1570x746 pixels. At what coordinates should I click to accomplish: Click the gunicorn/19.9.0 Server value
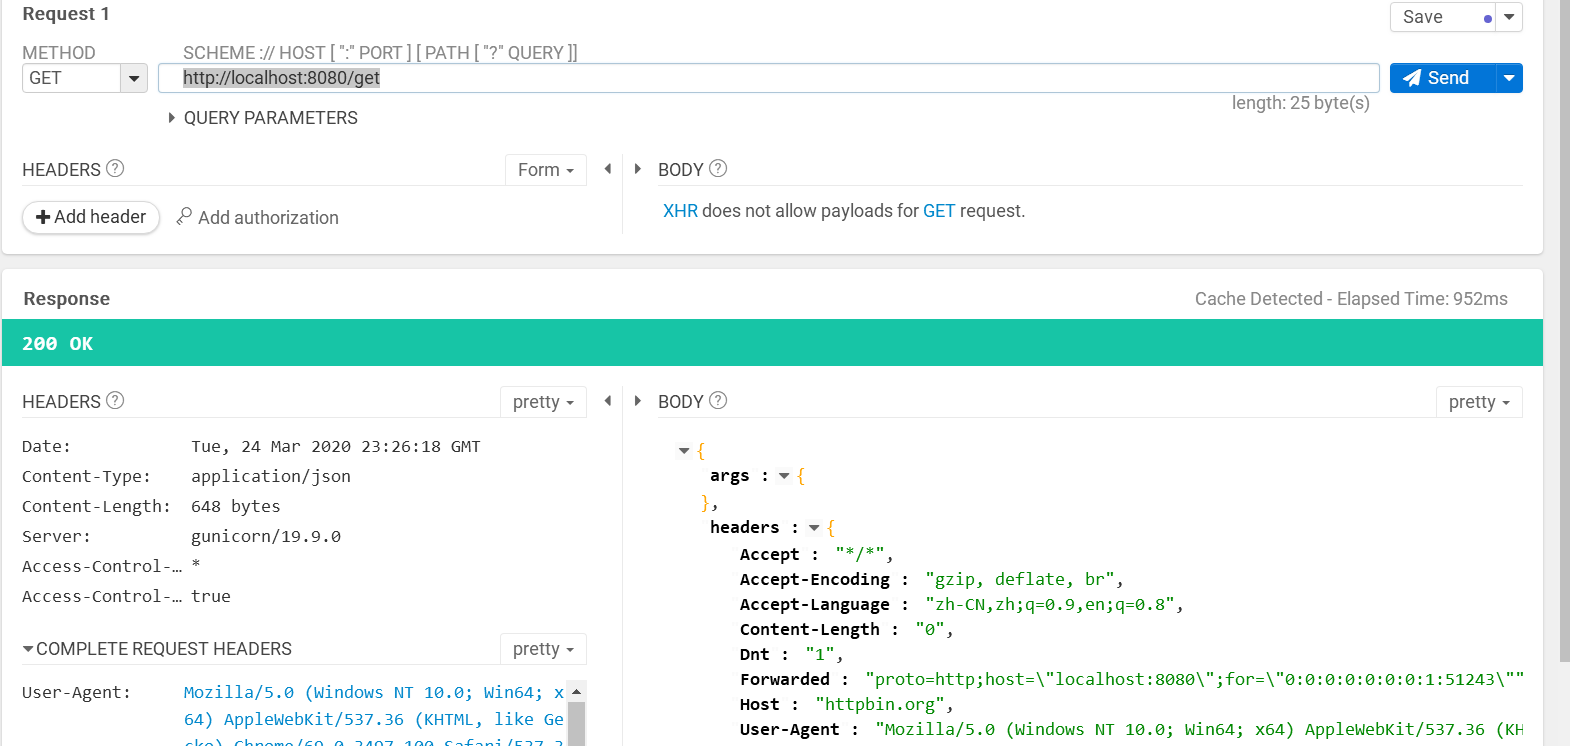point(266,537)
